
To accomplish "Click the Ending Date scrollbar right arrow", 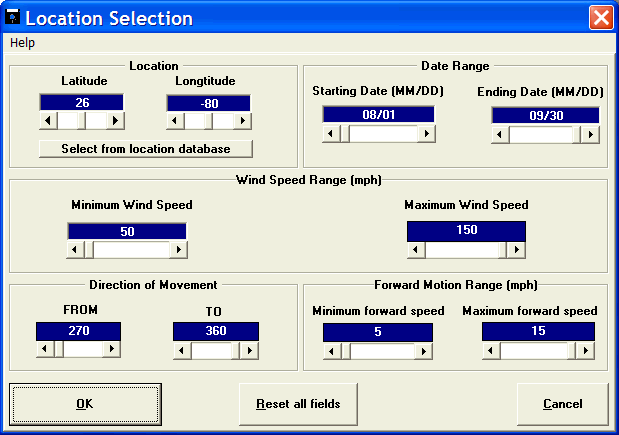I will click(x=590, y=132).
